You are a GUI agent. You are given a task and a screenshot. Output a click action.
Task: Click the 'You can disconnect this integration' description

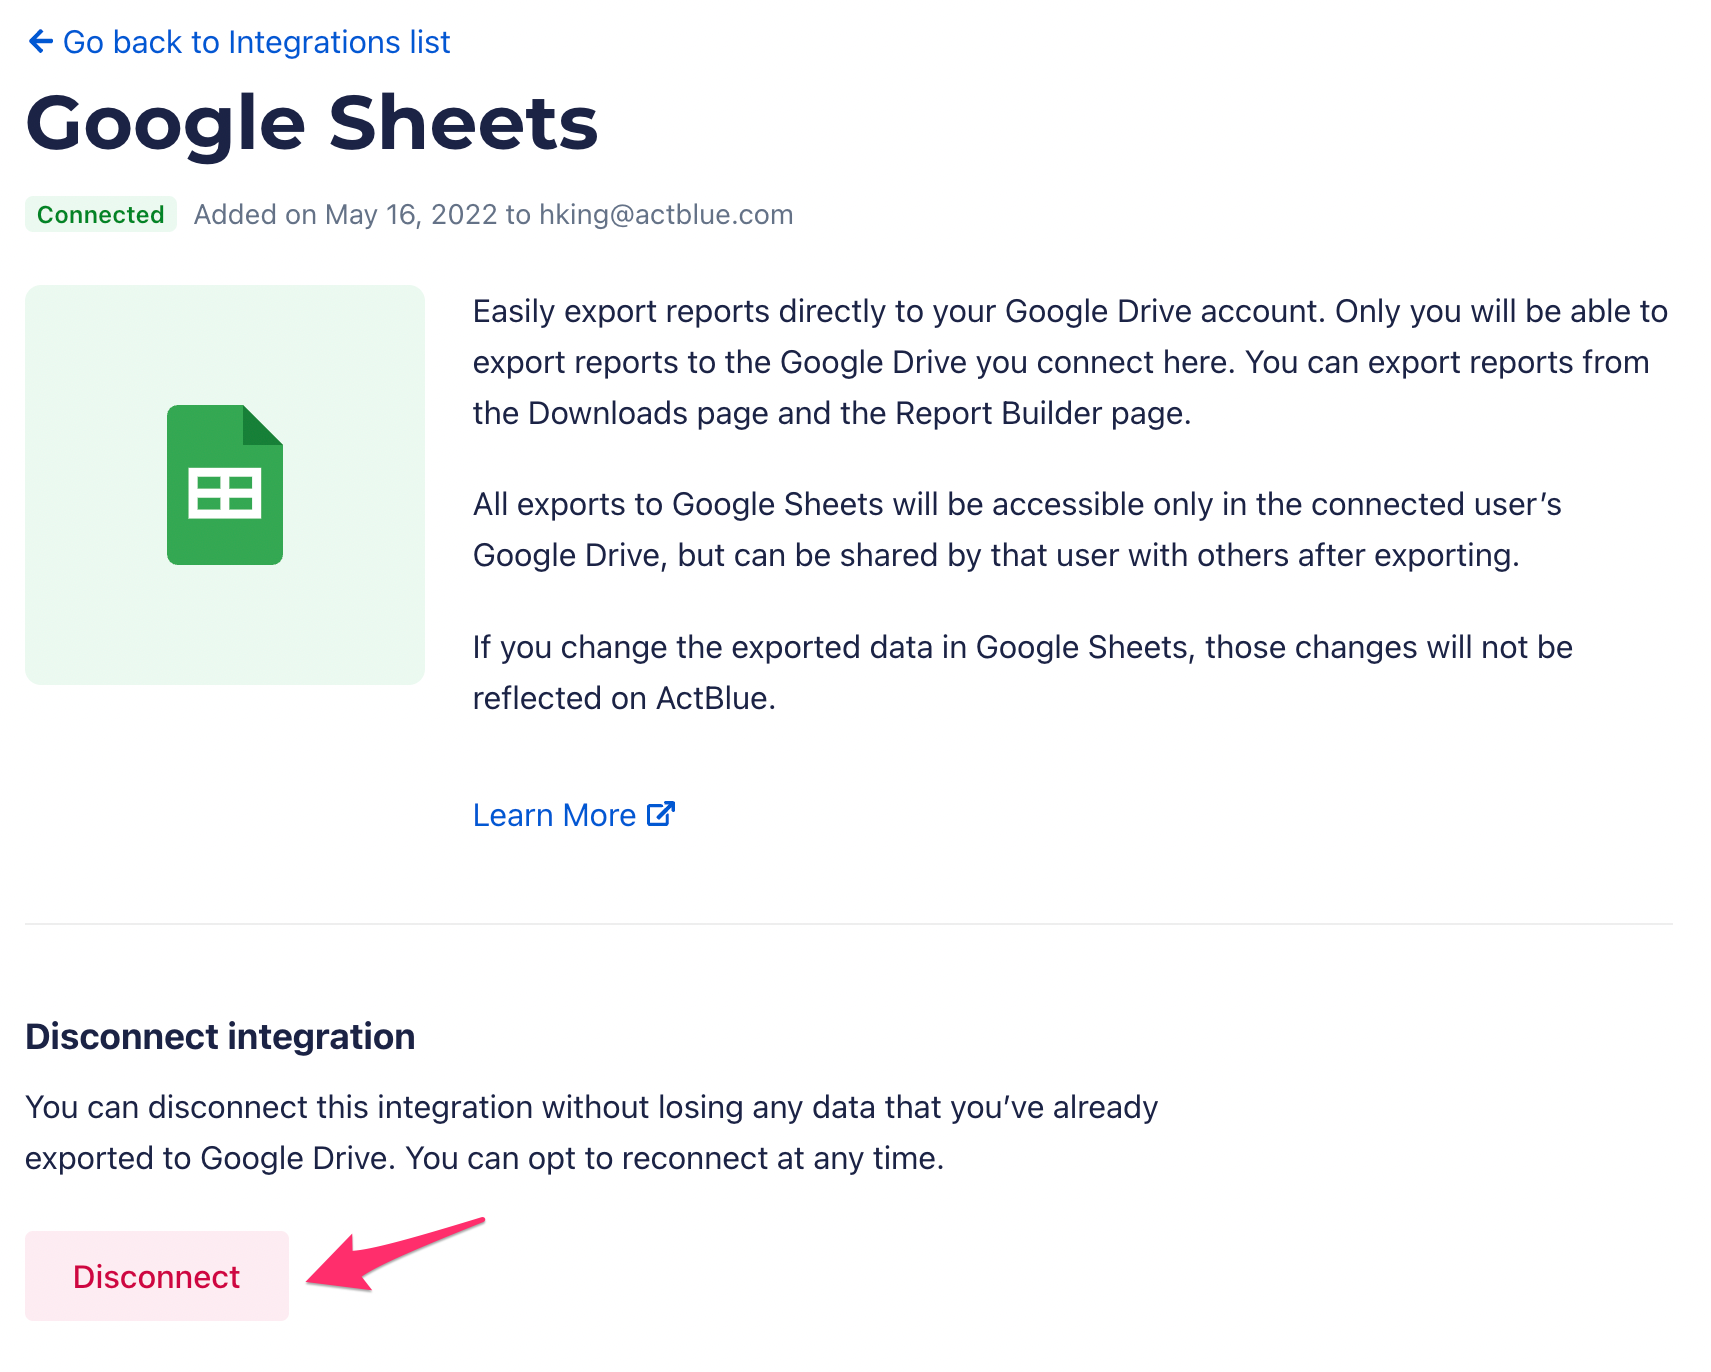(590, 1132)
